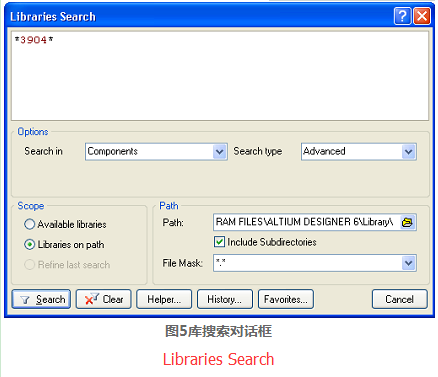Open the File Mask dropdown arrow
The image size is (438, 377).
pyautogui.click(x=408, y=263)
